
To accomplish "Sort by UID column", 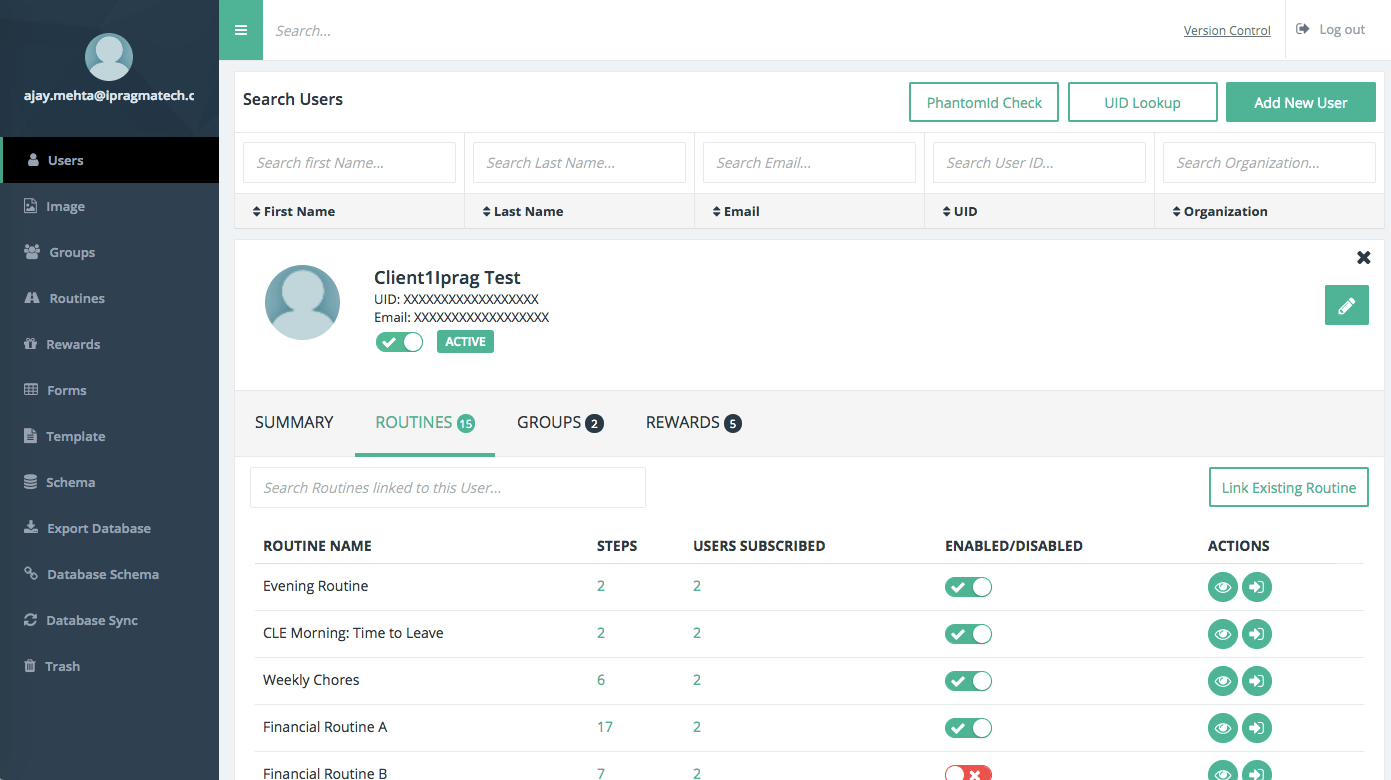I will [x=960, y=211].
